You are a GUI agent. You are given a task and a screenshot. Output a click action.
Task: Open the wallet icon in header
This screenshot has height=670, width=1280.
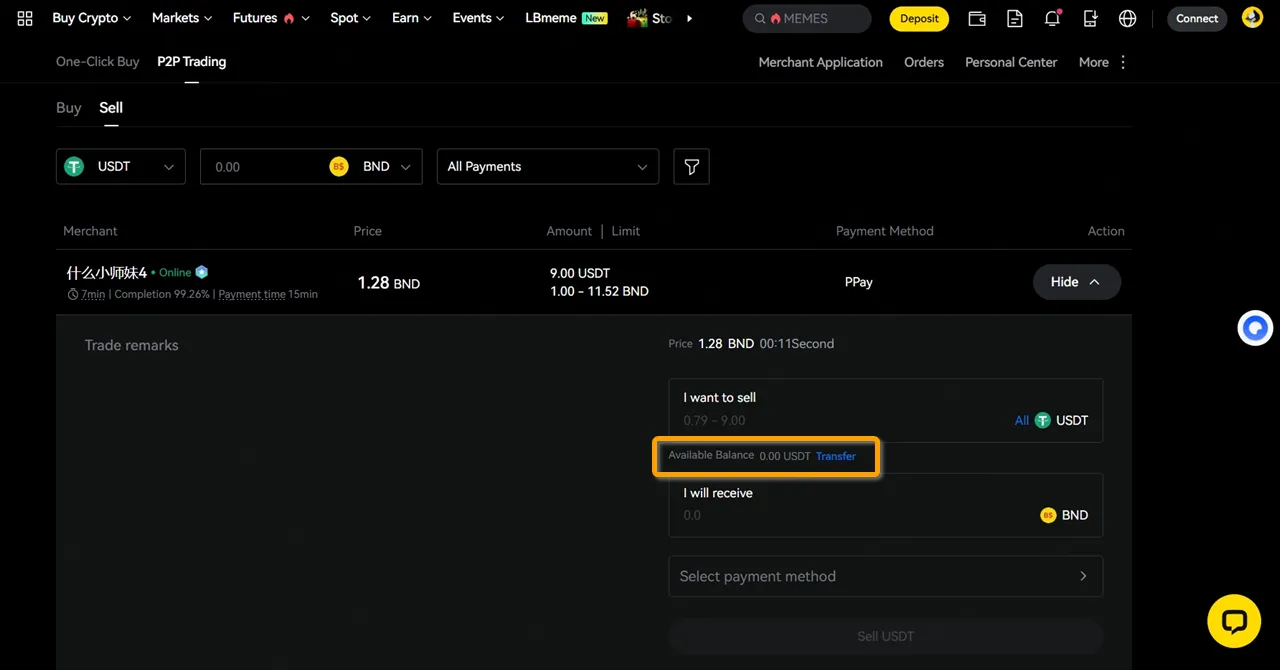(978, 18)
